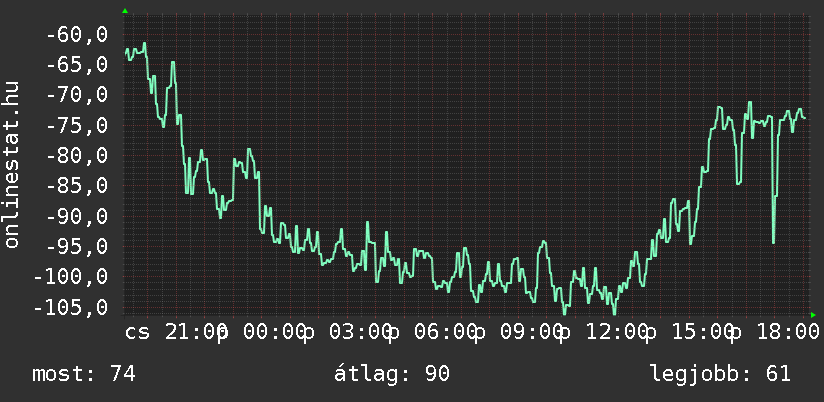This screenshot has width=824, height=402.
Task: Click the 'p 00:00' time label
Action: pyautogui.click(x=262, y=331)
